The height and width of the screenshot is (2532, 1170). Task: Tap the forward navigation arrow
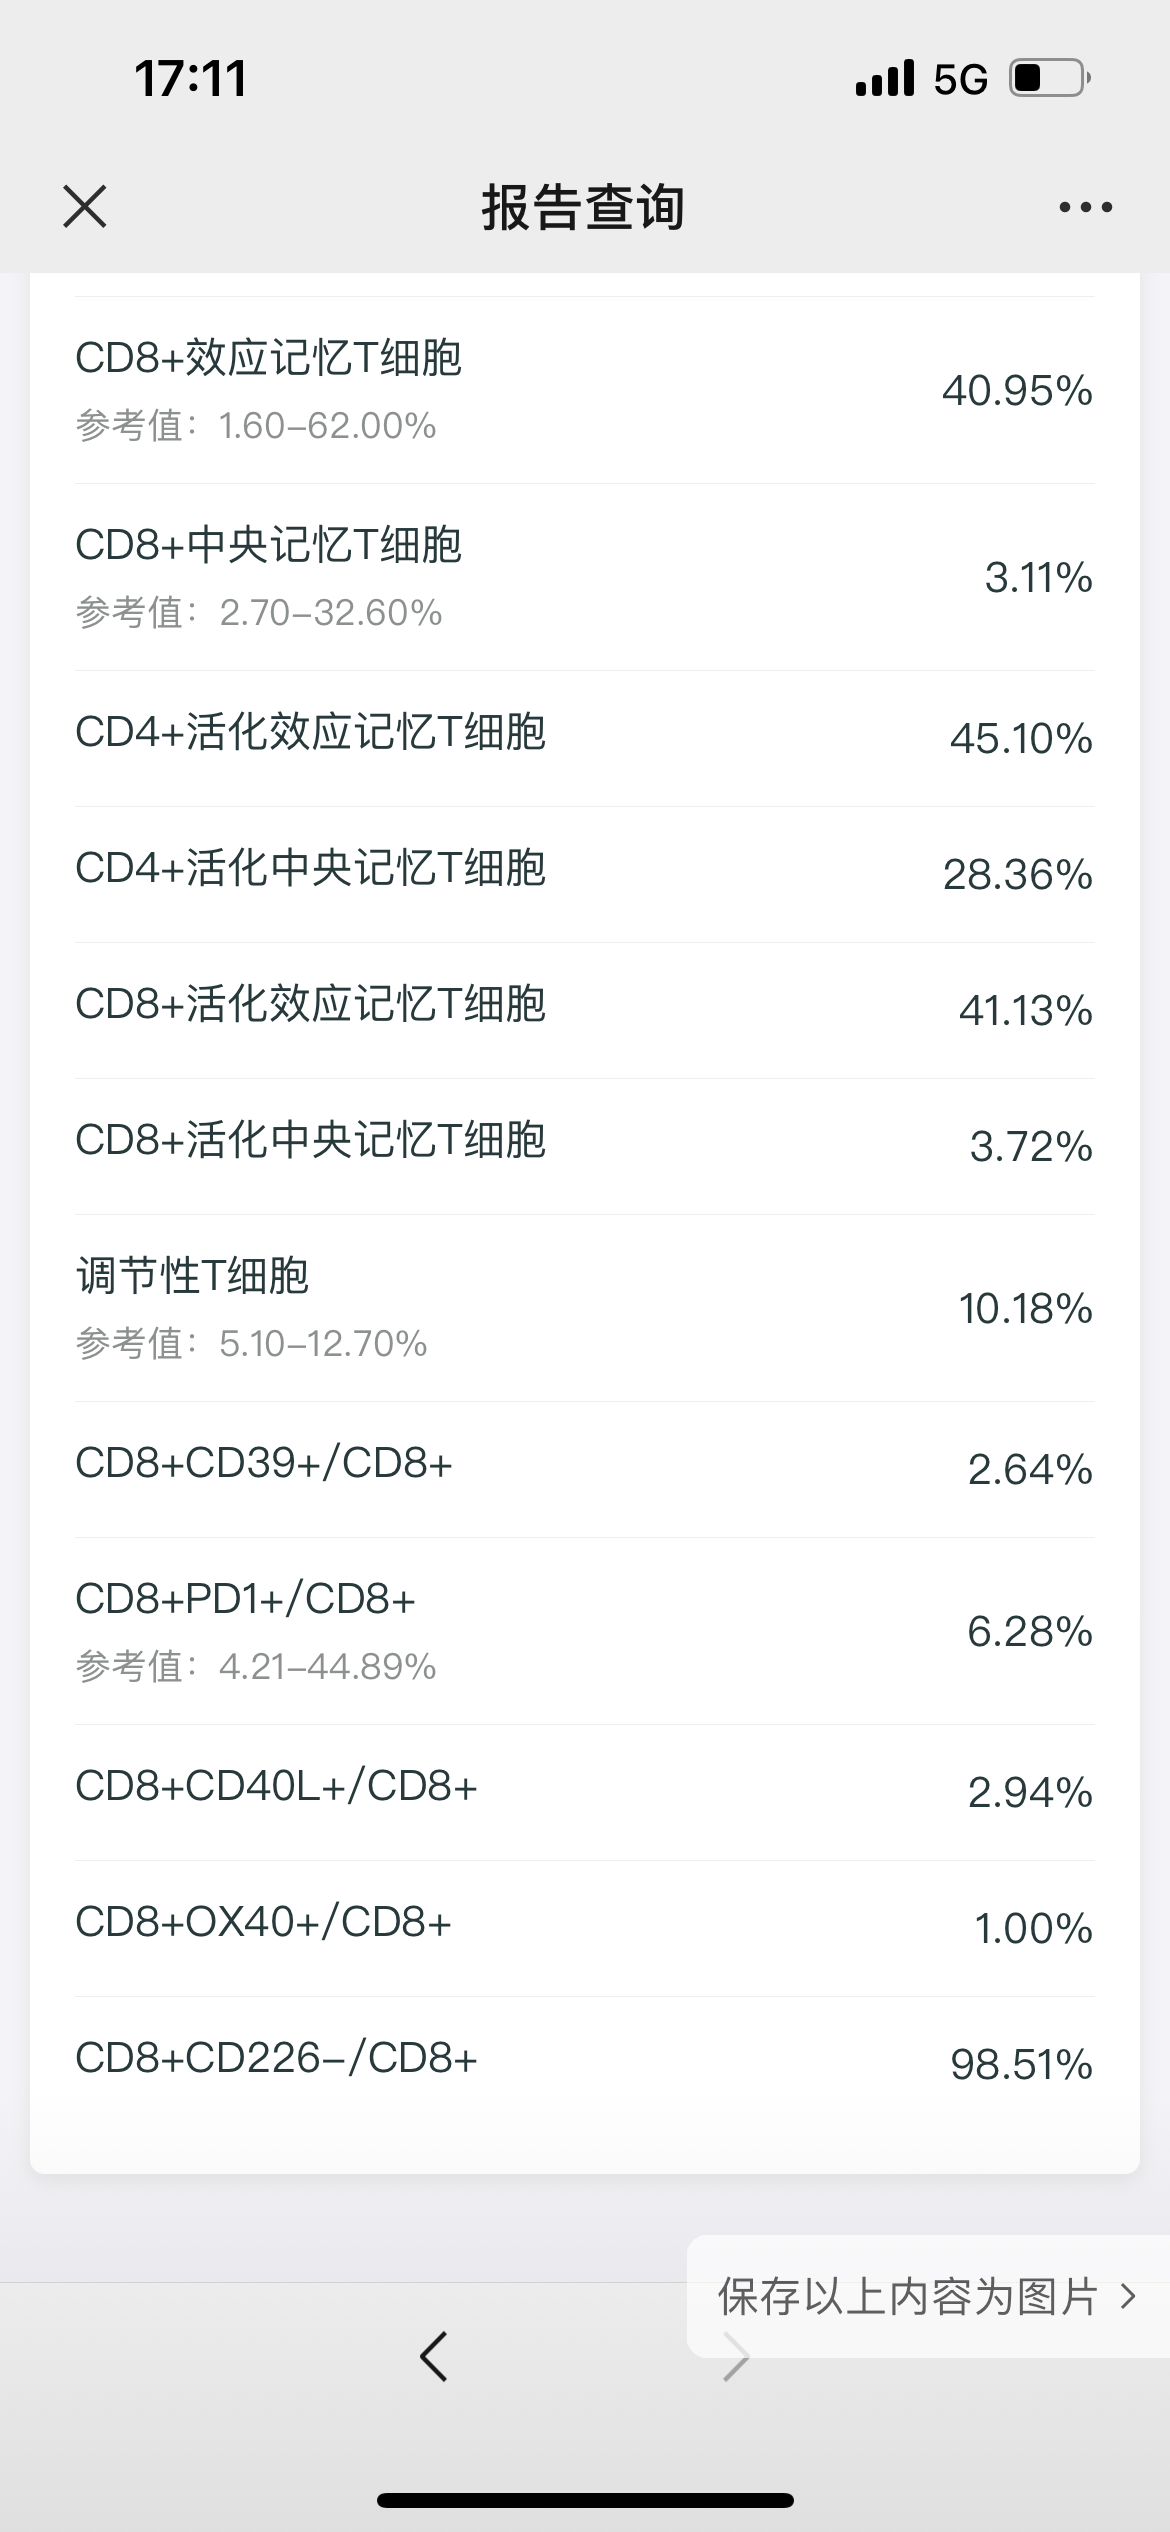[x=736, y=2356]
